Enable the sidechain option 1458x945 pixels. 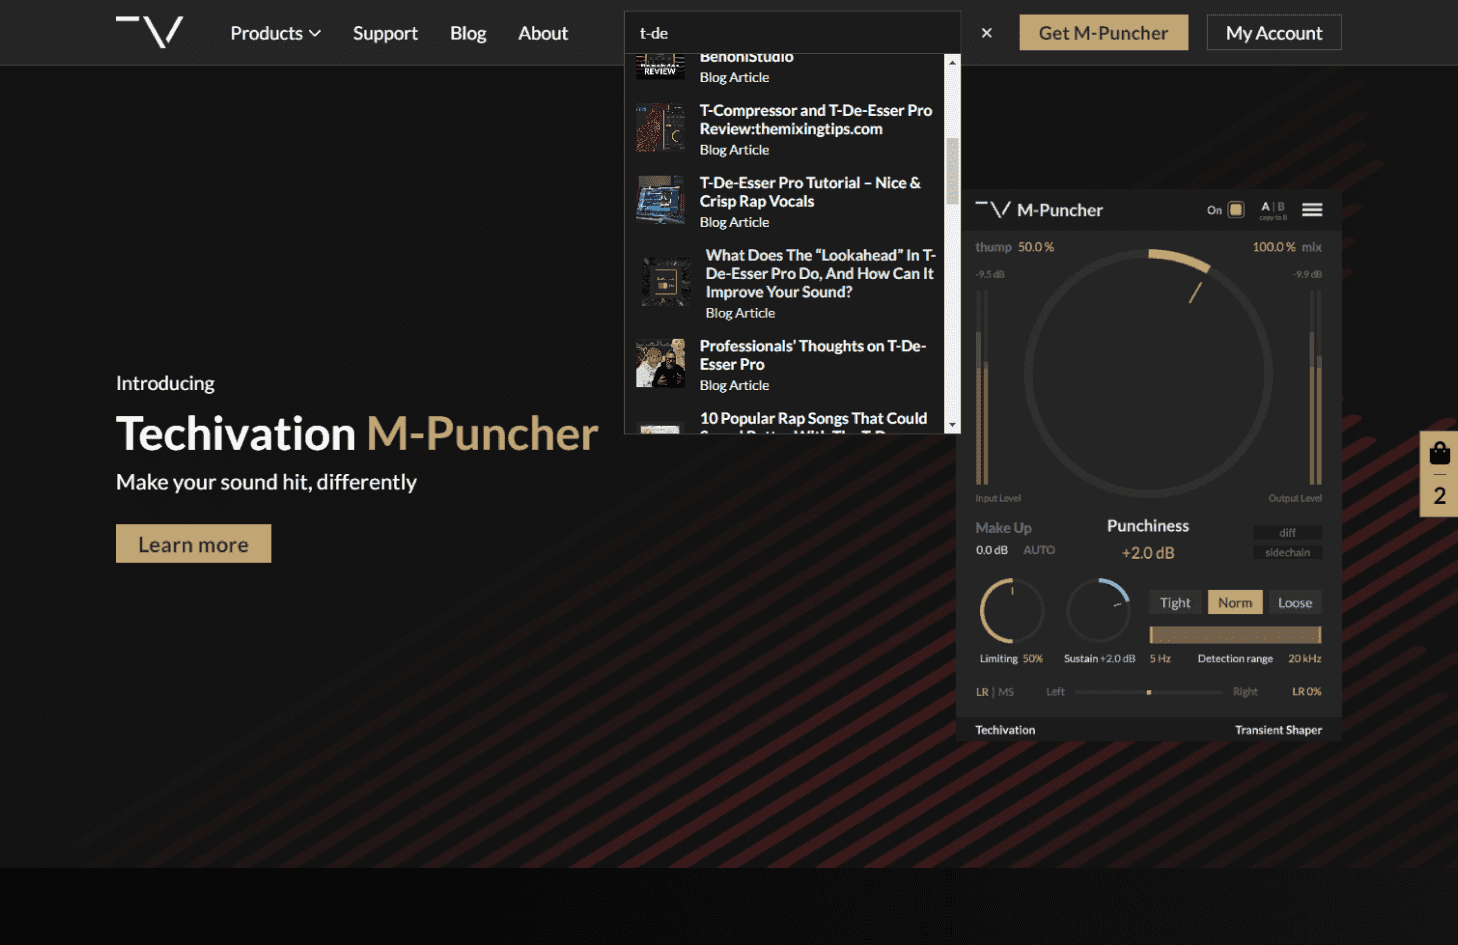coord(1287,553)
